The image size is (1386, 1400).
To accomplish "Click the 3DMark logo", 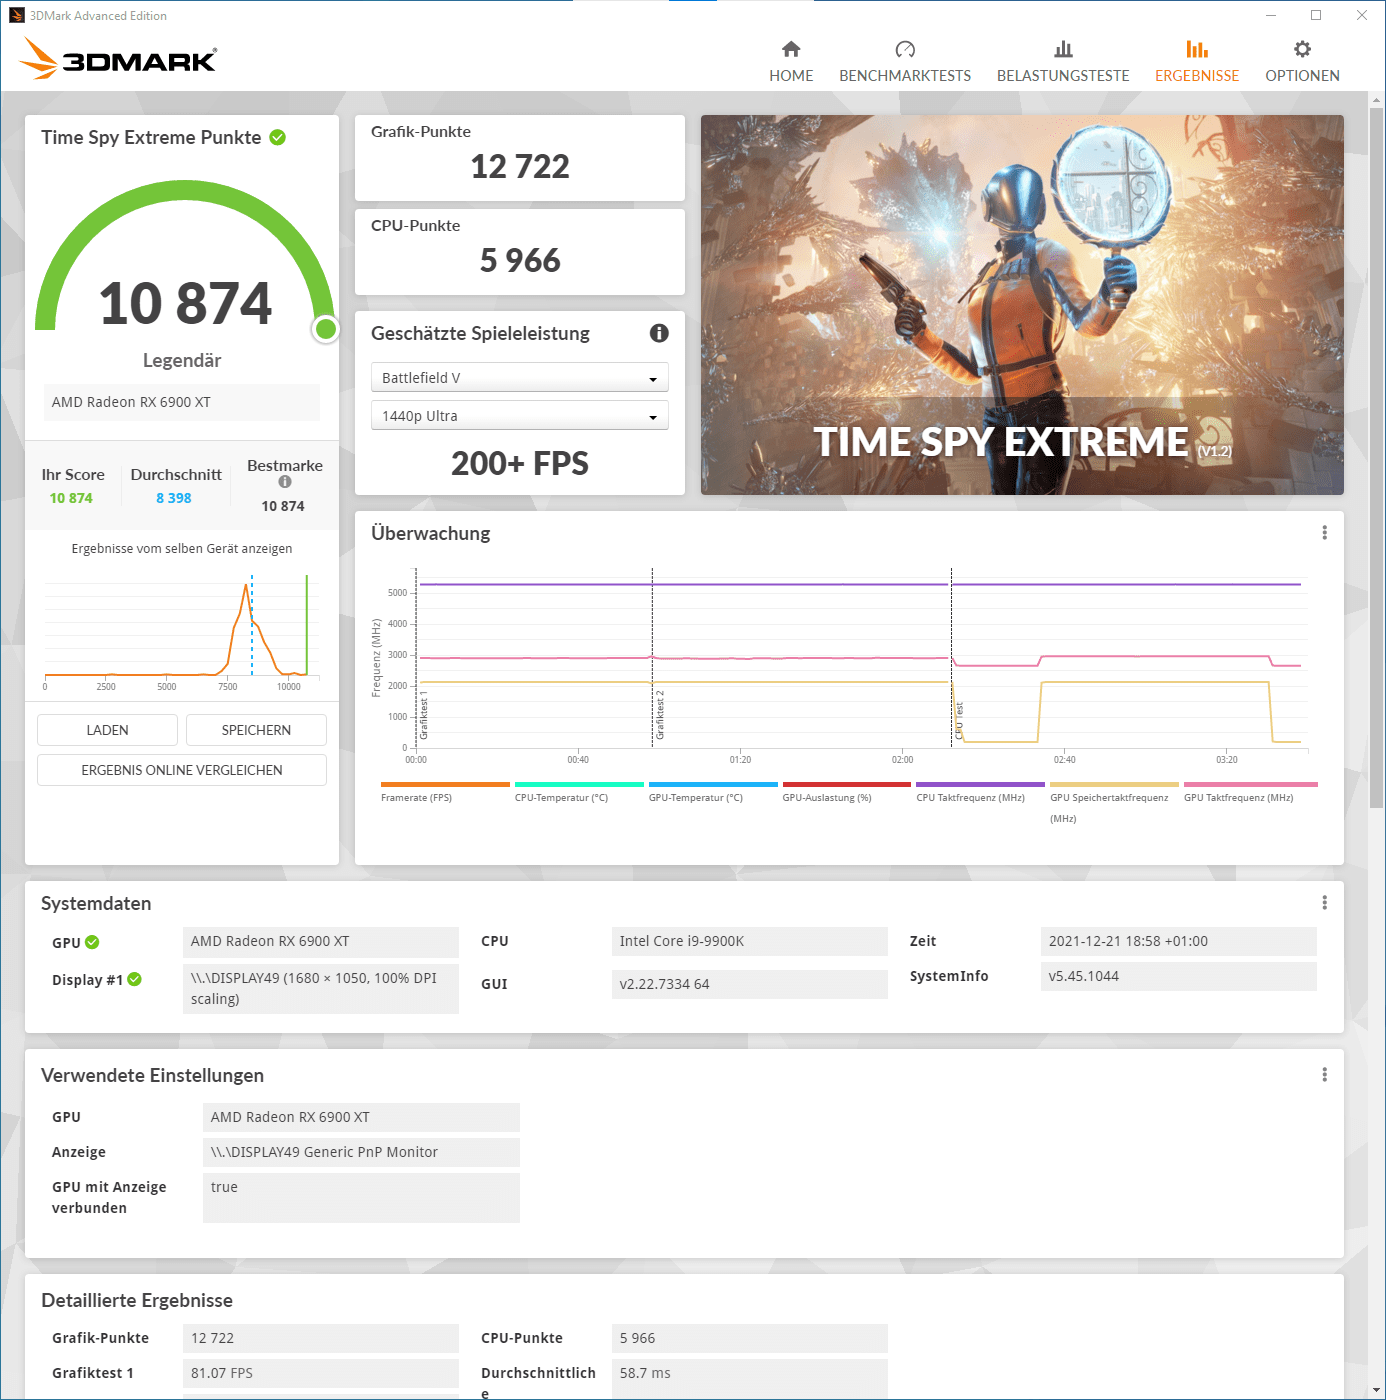I will [x=118, y=59].
